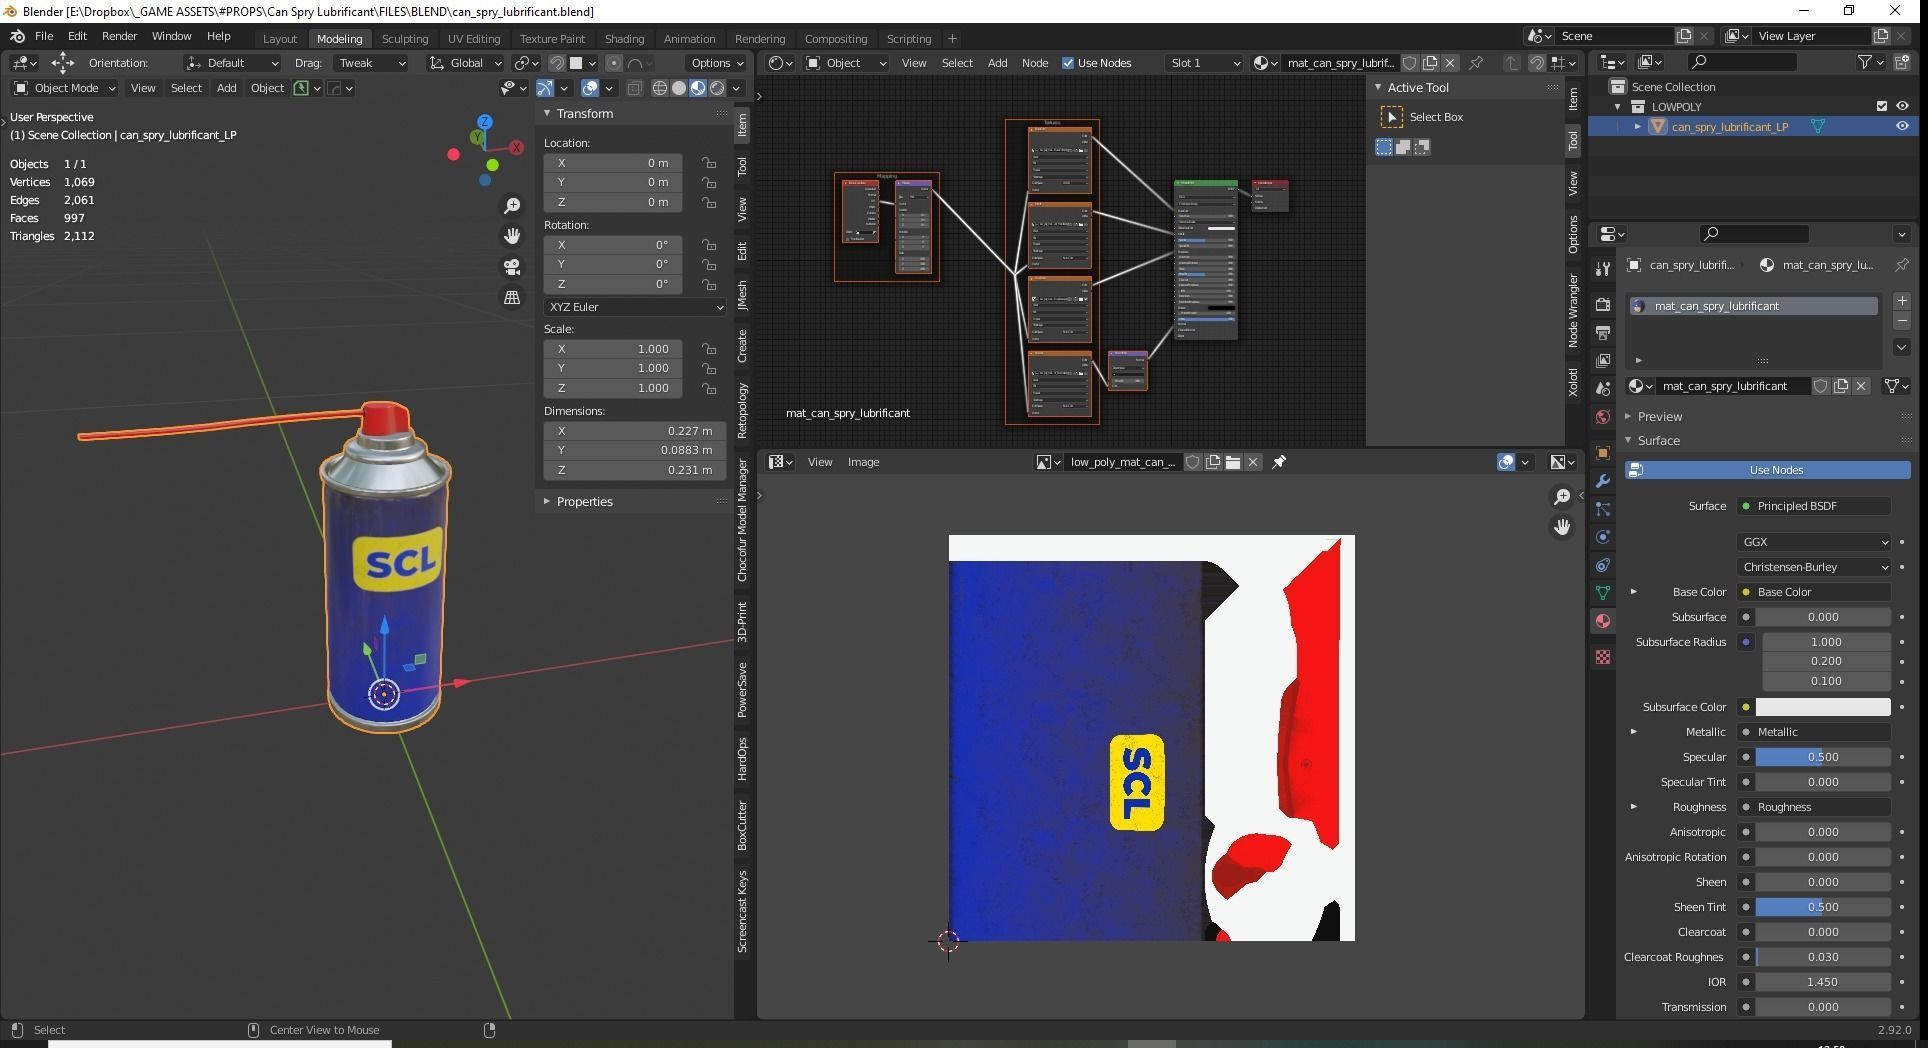Open the Modifier properties wrench tab

point(1603,481)
